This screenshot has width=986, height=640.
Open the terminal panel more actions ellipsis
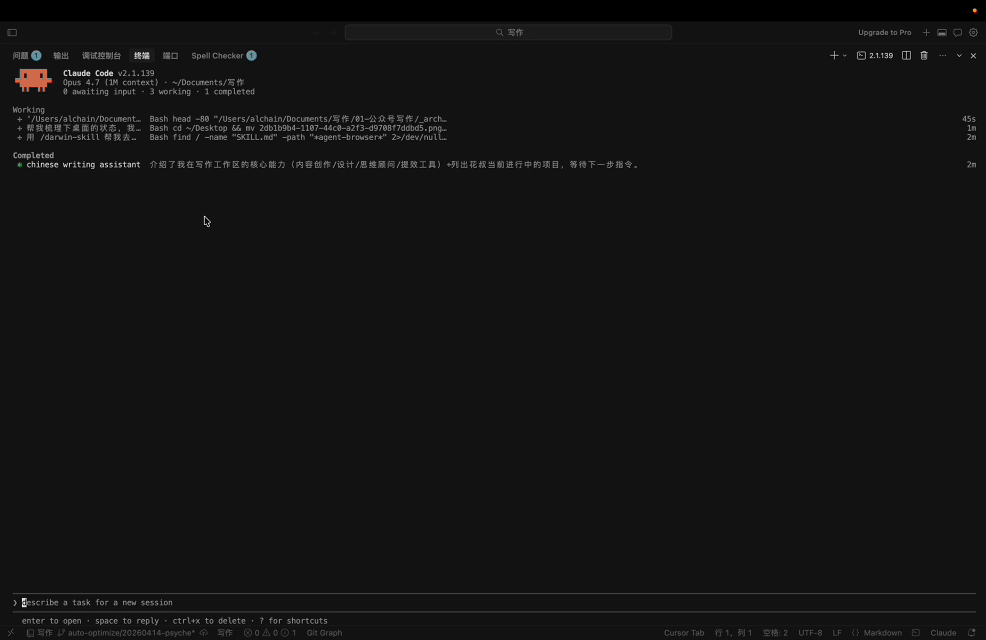[x=943, y=56]
